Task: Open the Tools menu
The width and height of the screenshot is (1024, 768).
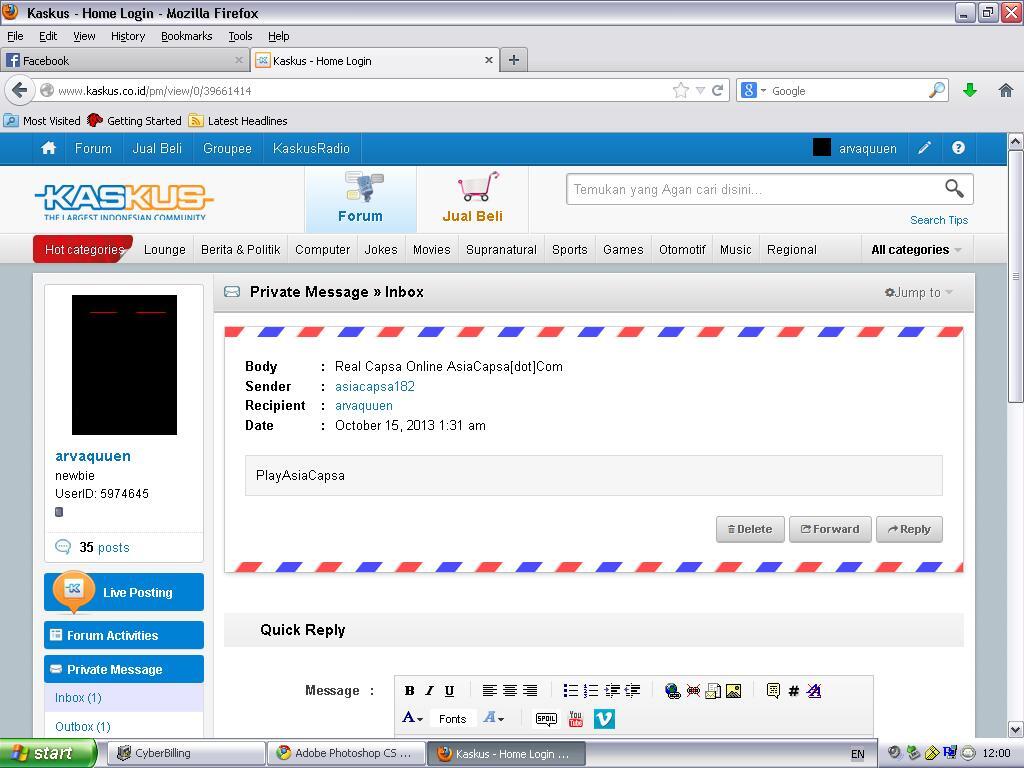Action: coord(240,36)
